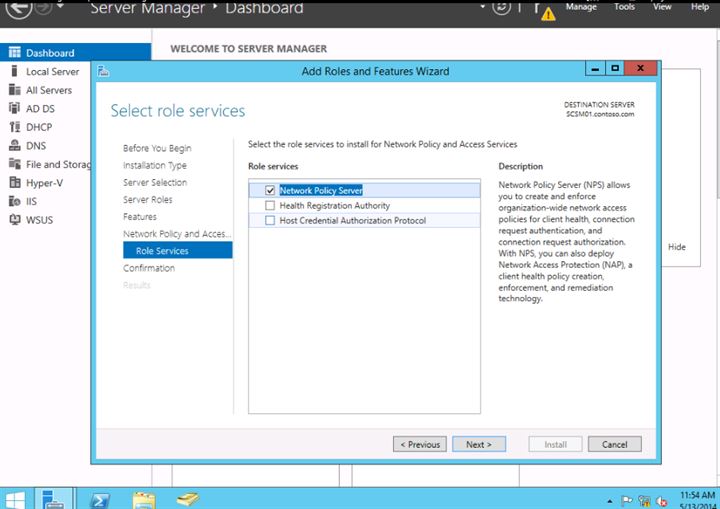Close the Add Roles and Features Wizard
Screen dimensions: 720x509
pos(641,68)
